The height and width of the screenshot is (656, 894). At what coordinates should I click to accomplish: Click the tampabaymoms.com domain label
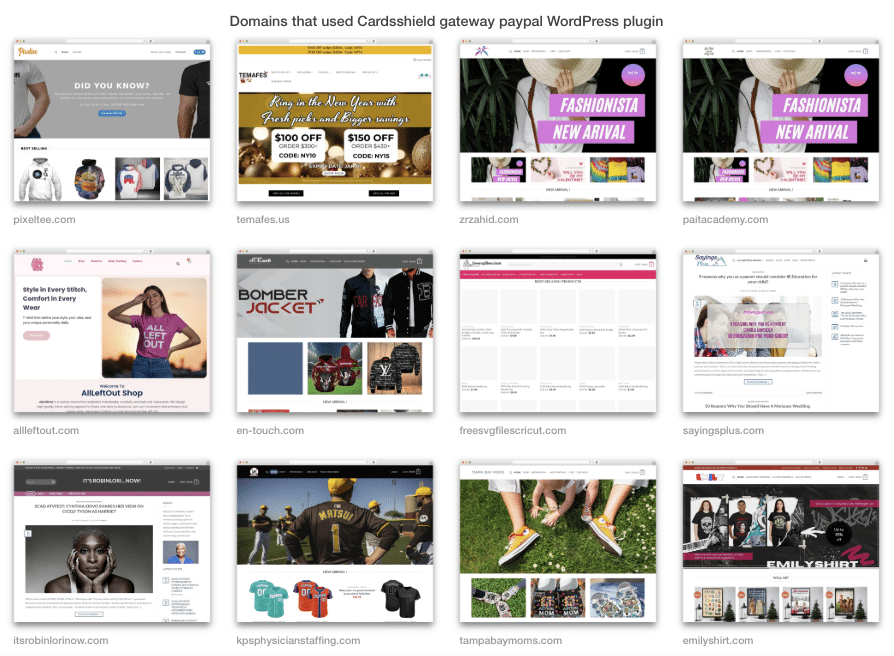(x=510, y=641)
